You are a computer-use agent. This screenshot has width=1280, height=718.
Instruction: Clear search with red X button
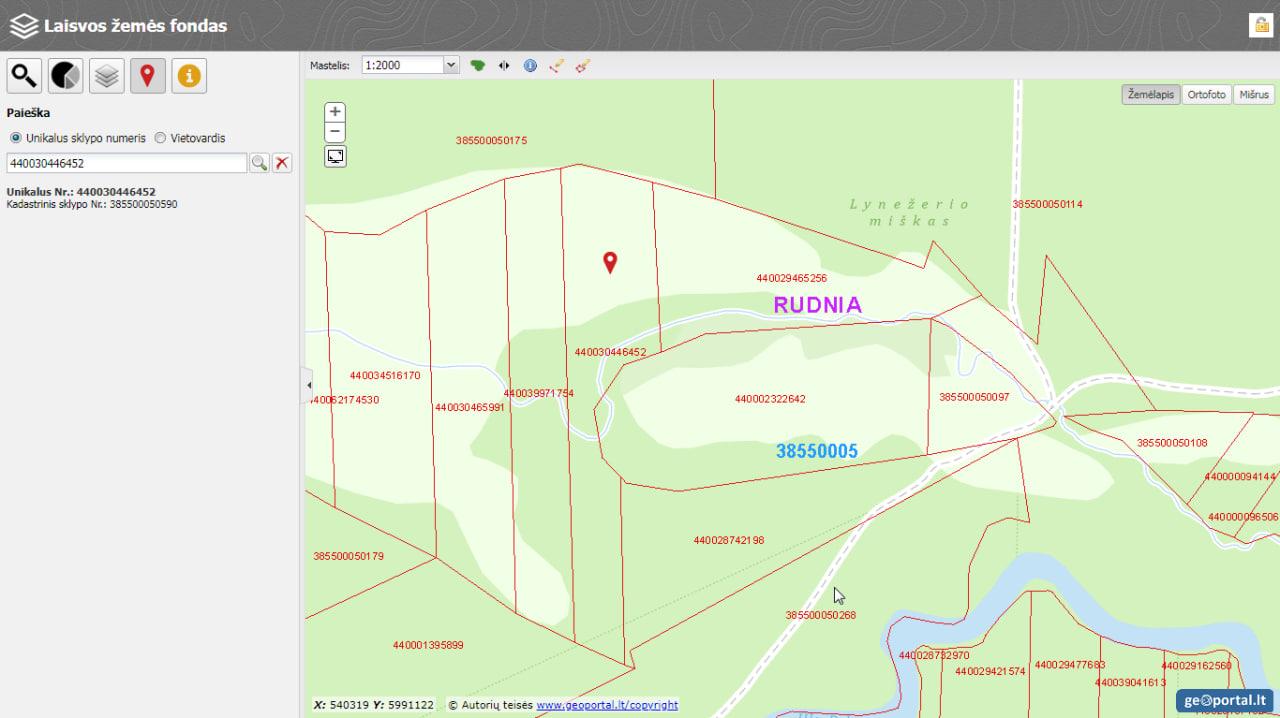click(x=283, y=163)
